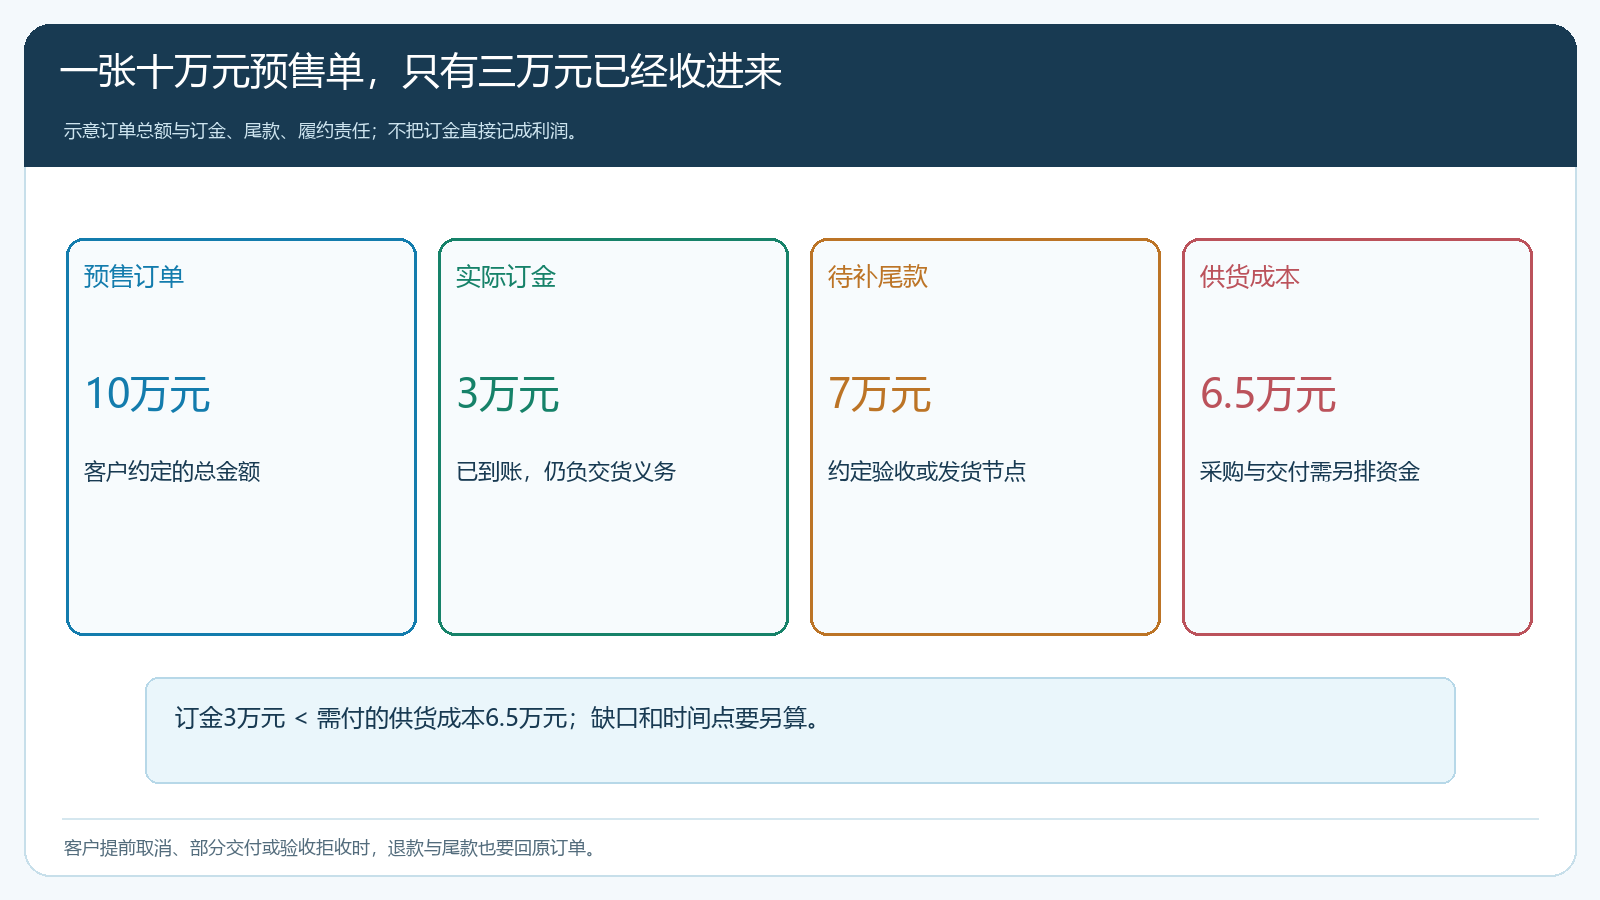This screenshot has height=900, width=1600.
Task: Select the subtitle line starting with 示意订单总额
Action: click(322, 131)
